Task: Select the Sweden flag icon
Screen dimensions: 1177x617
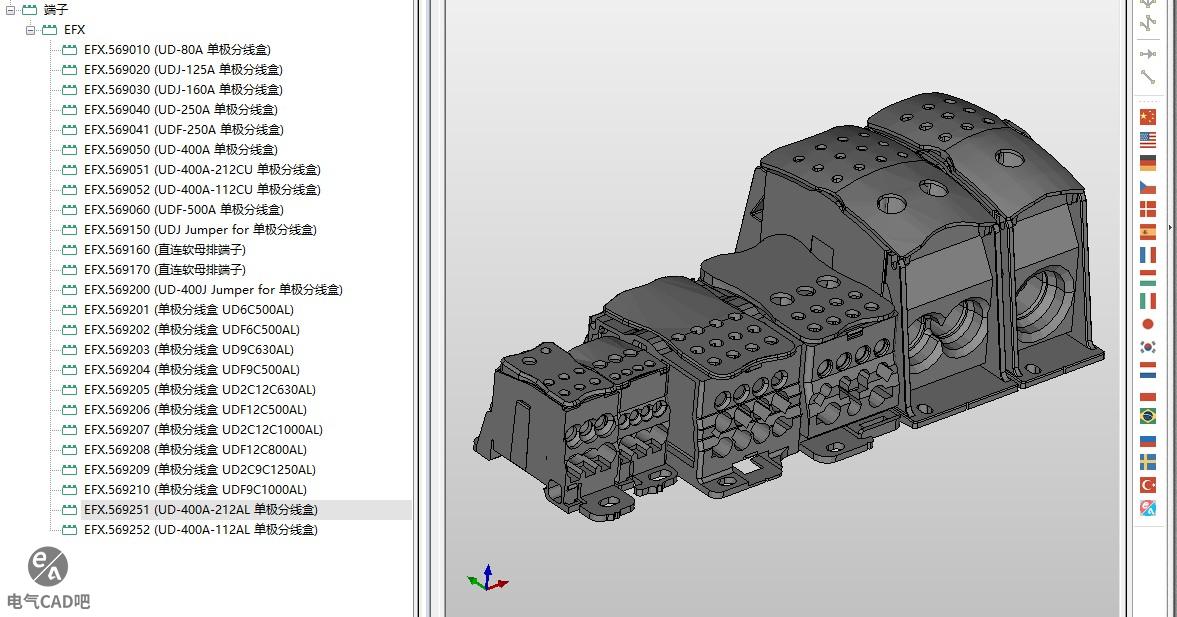Action: coord(1147,462)
